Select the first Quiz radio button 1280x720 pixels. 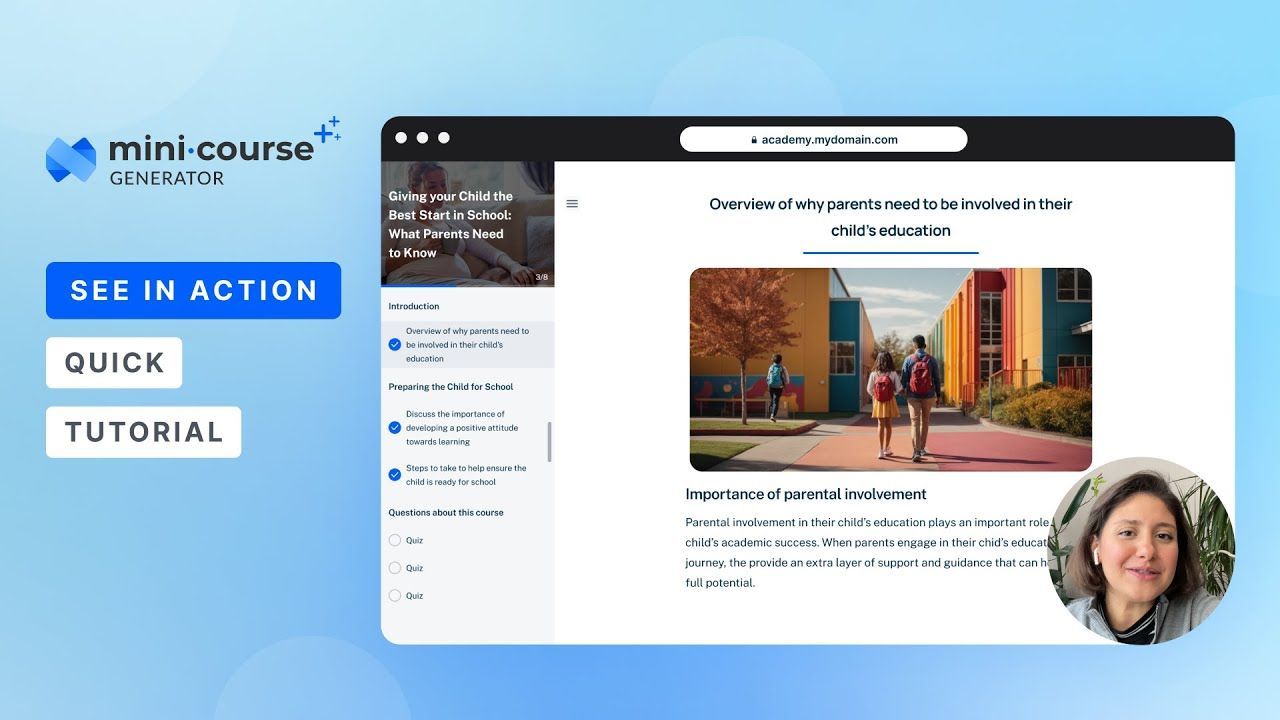pos(395,540)
